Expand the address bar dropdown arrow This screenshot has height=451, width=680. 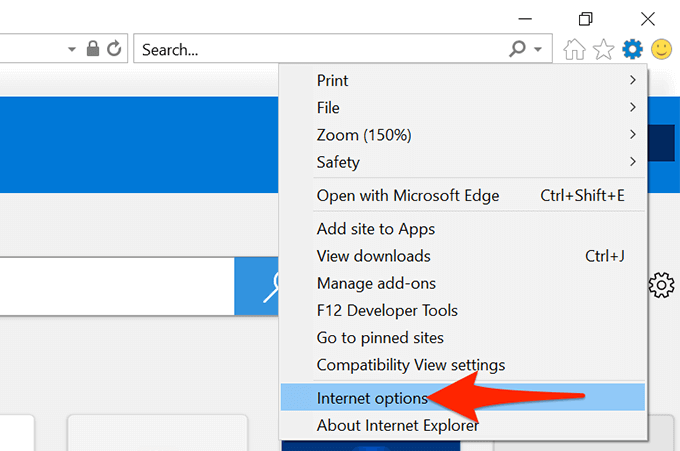[72, 48]
